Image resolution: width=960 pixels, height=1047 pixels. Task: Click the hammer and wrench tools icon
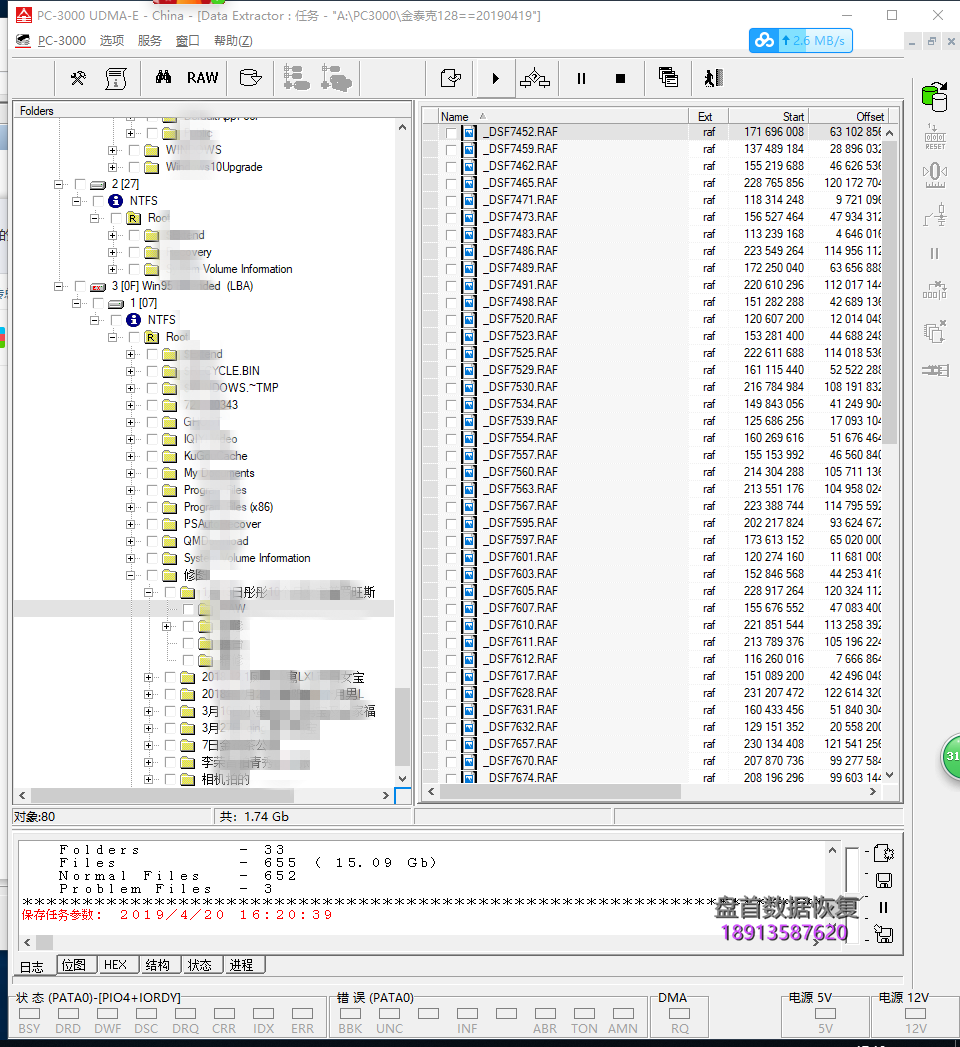click(78, 78)
